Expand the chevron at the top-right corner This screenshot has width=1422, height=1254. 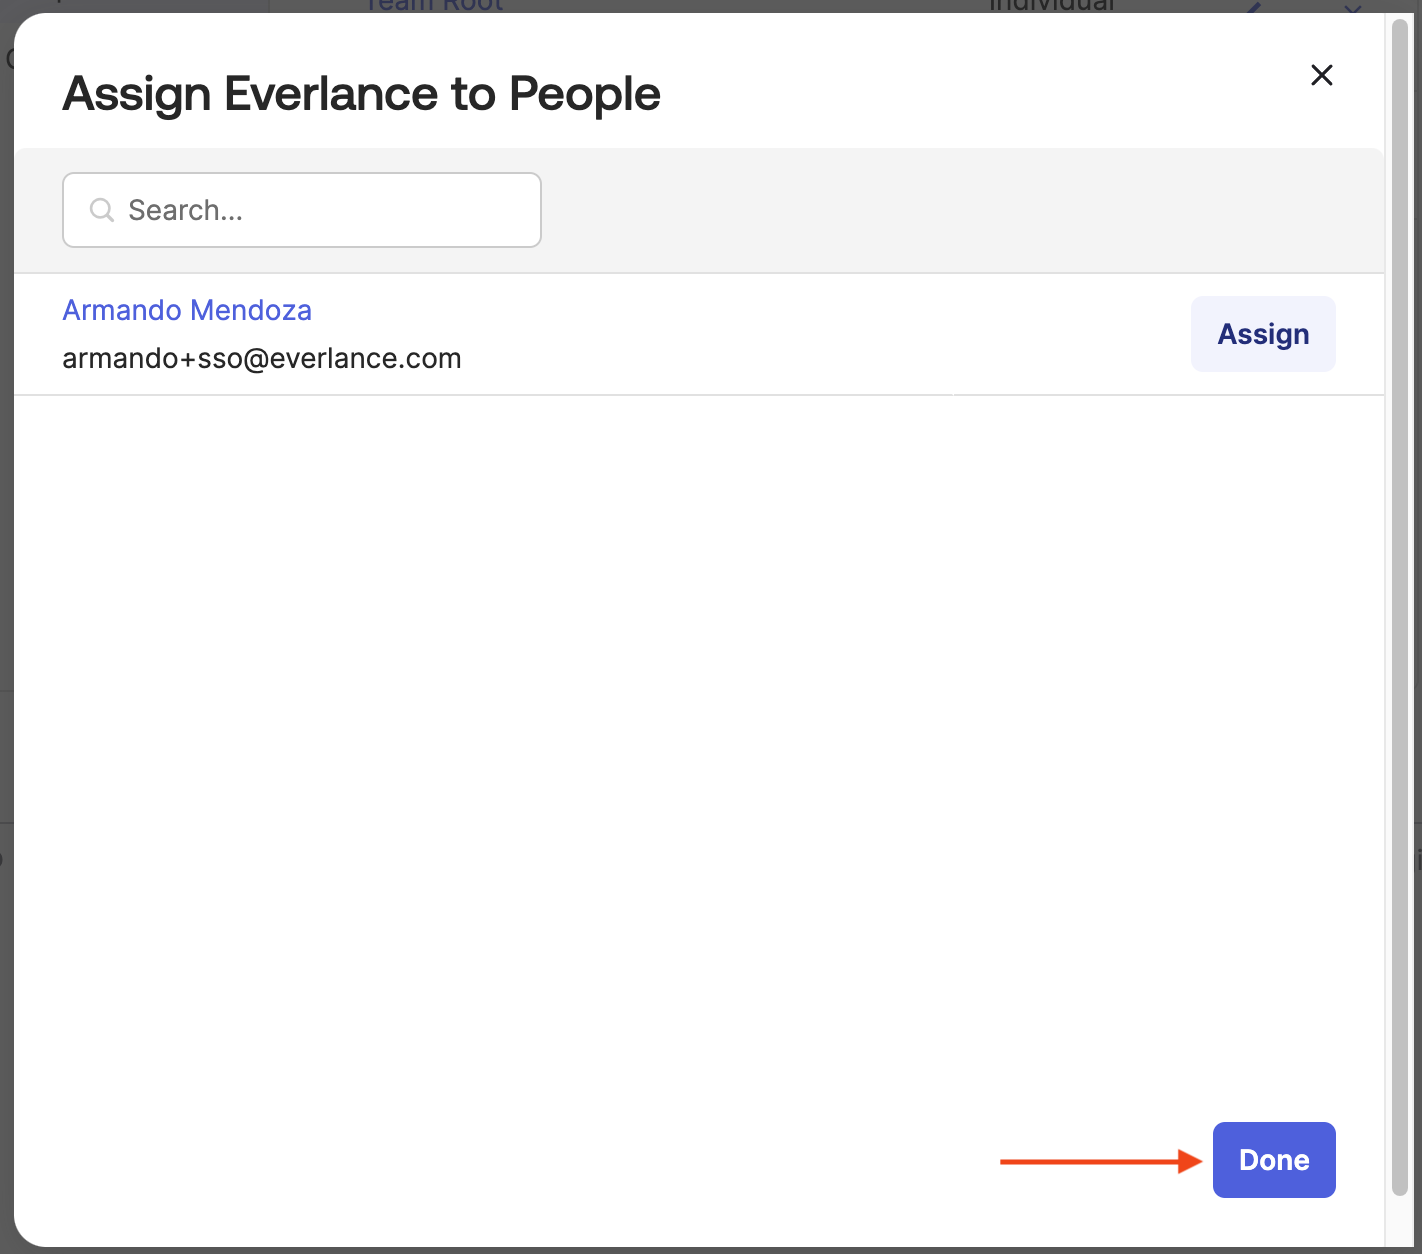click(x=1353, y=7)
